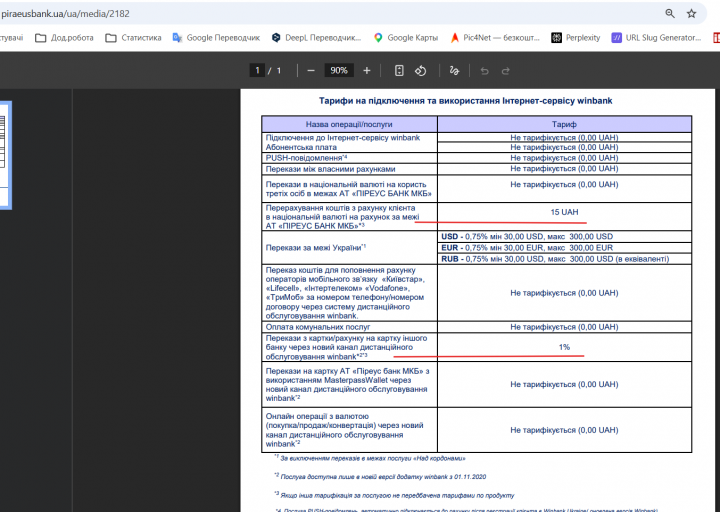Click the 'Назва операції/послуги' column header
This screenshot has height=512, width=720.
(x=349, y=124)
